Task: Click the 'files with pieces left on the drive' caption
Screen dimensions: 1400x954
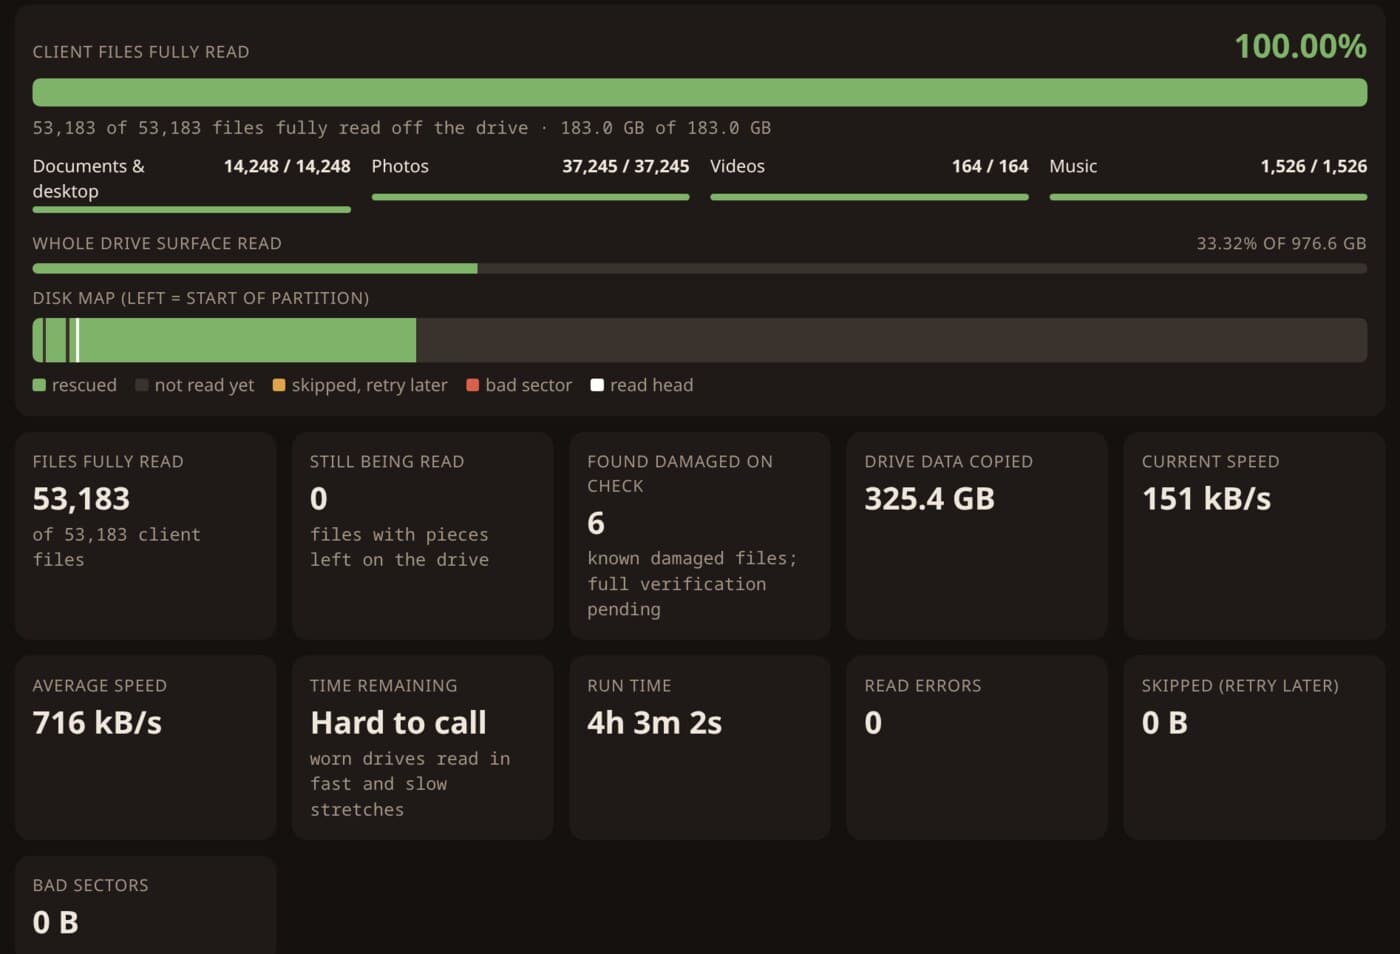Action: click(x=399, y=547)
